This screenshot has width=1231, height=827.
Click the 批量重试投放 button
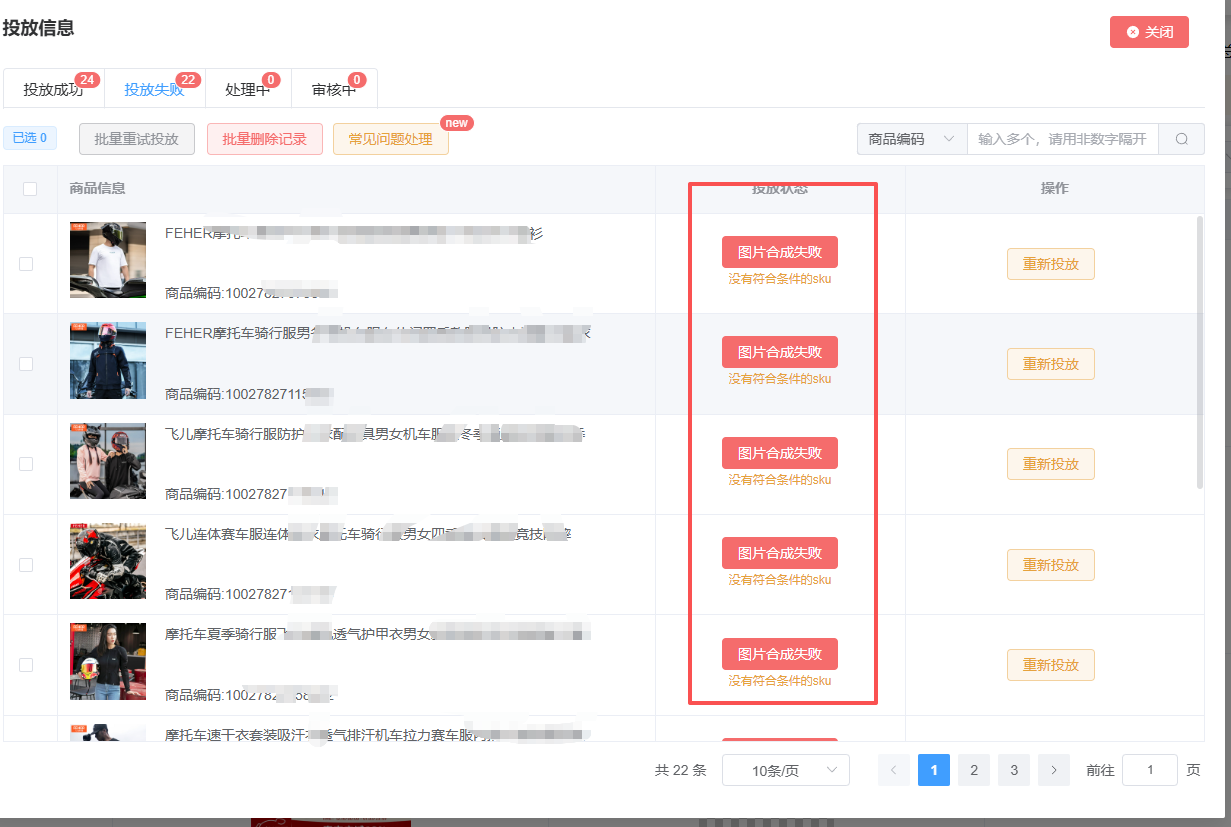coord(137,139)
